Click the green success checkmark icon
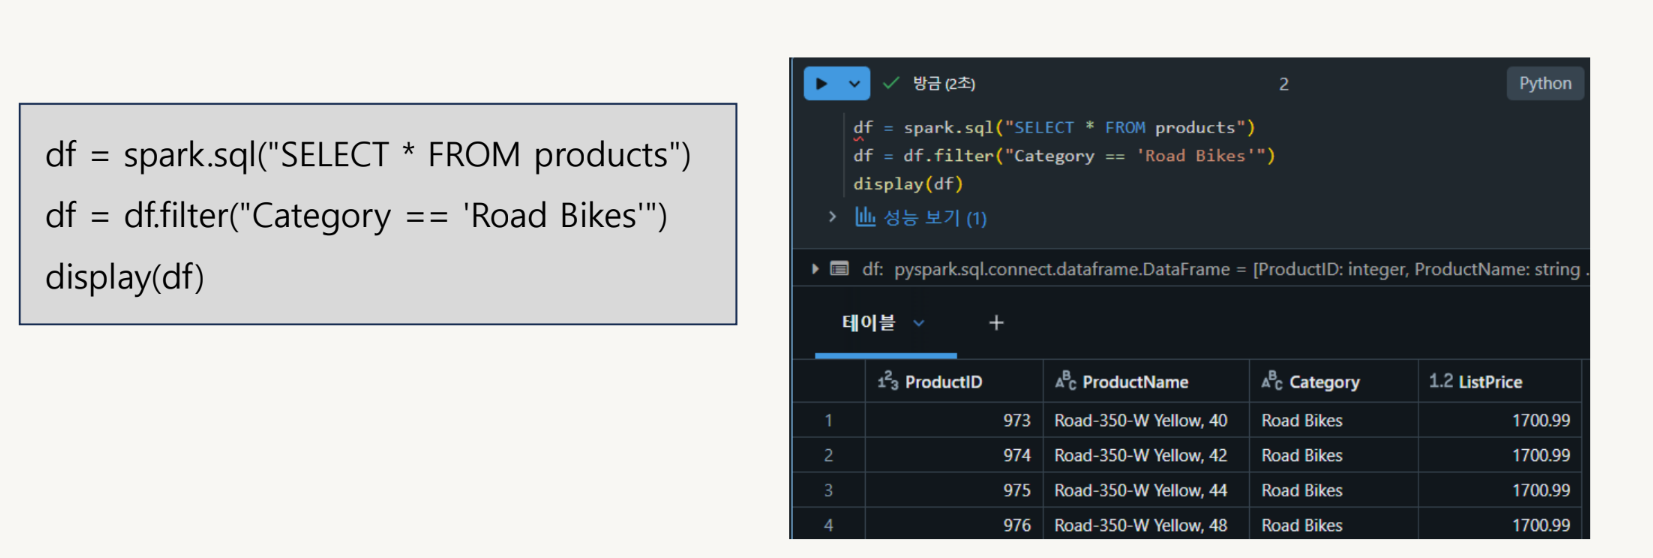 (x=891, y=83)
